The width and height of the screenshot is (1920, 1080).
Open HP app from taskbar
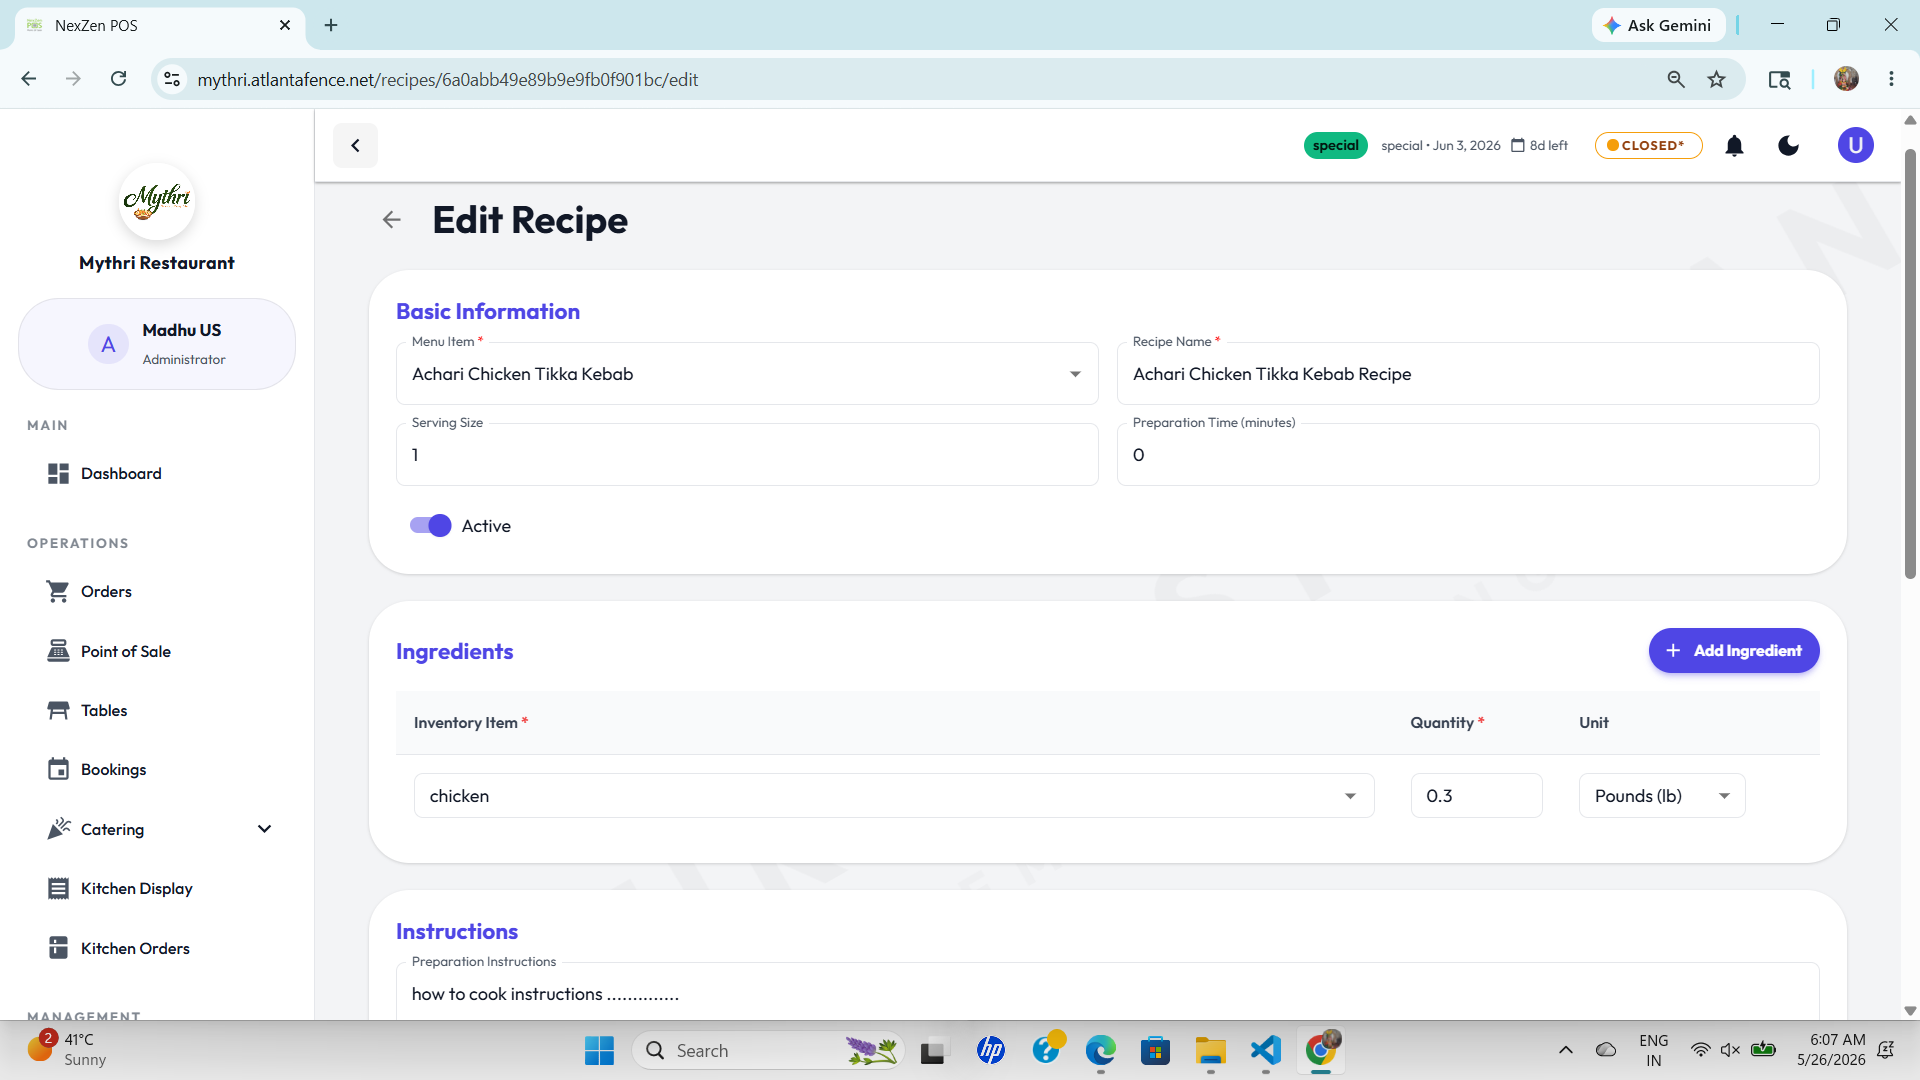(x=991, y=1051)
